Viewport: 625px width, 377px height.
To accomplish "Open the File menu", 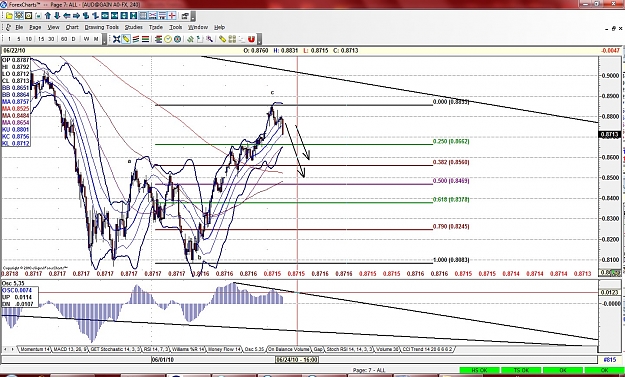I will [19, 27].
